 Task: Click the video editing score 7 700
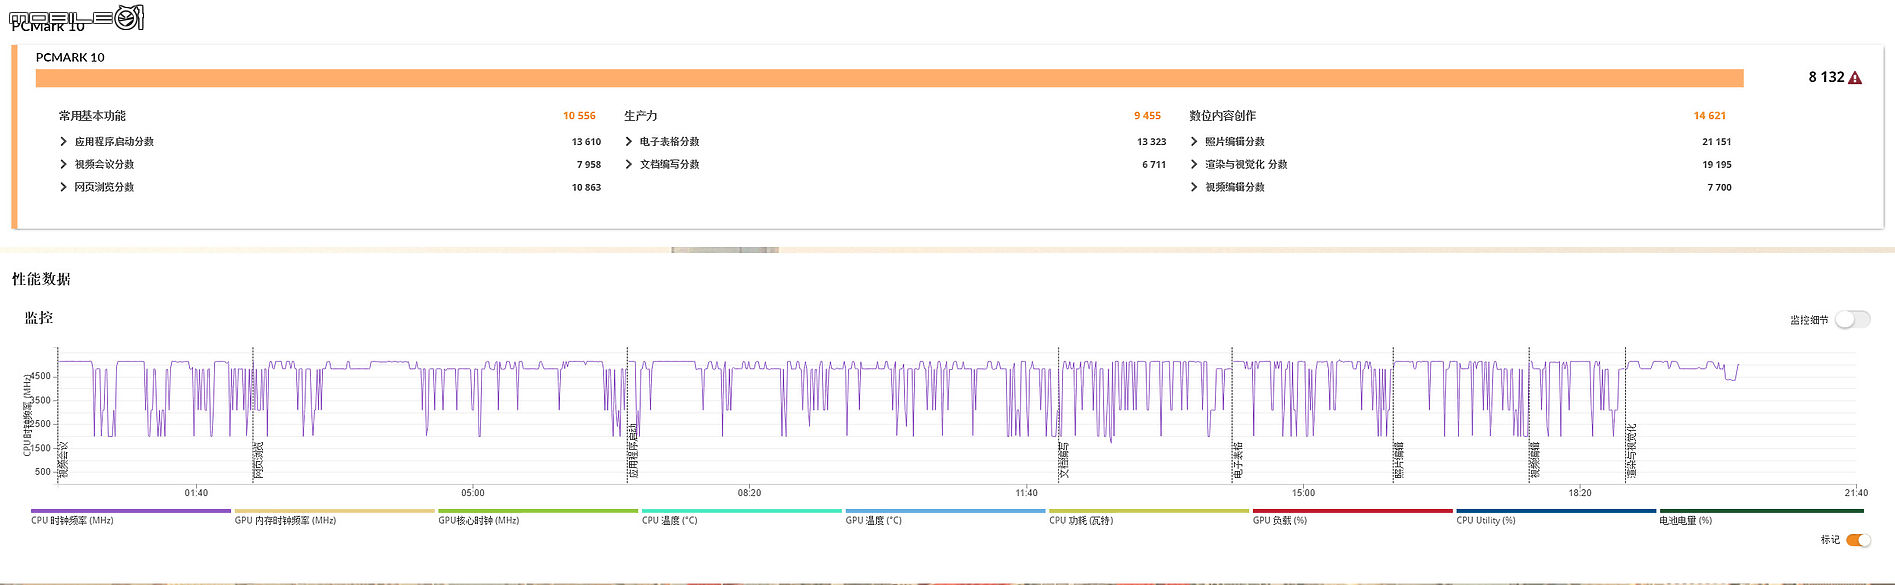click(1720, 188)
